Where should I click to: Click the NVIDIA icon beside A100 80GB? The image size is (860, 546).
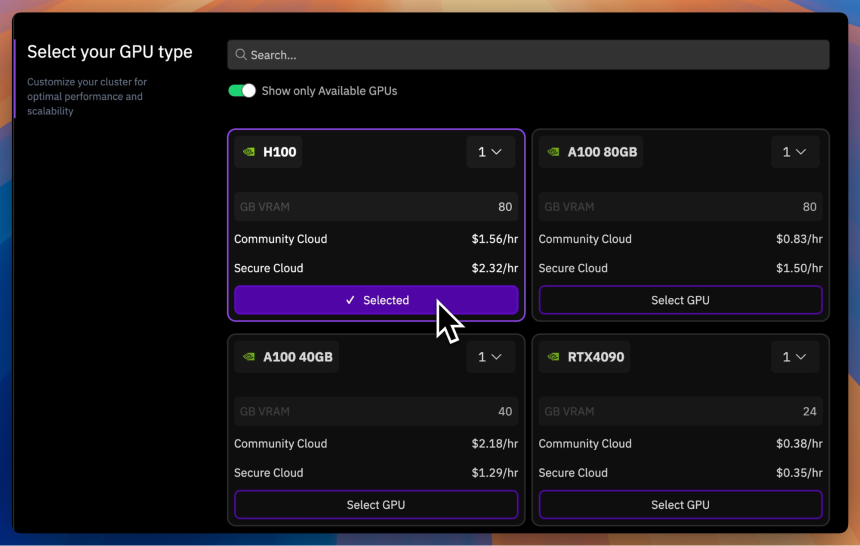pyautogui.click(x=553, y=152)
